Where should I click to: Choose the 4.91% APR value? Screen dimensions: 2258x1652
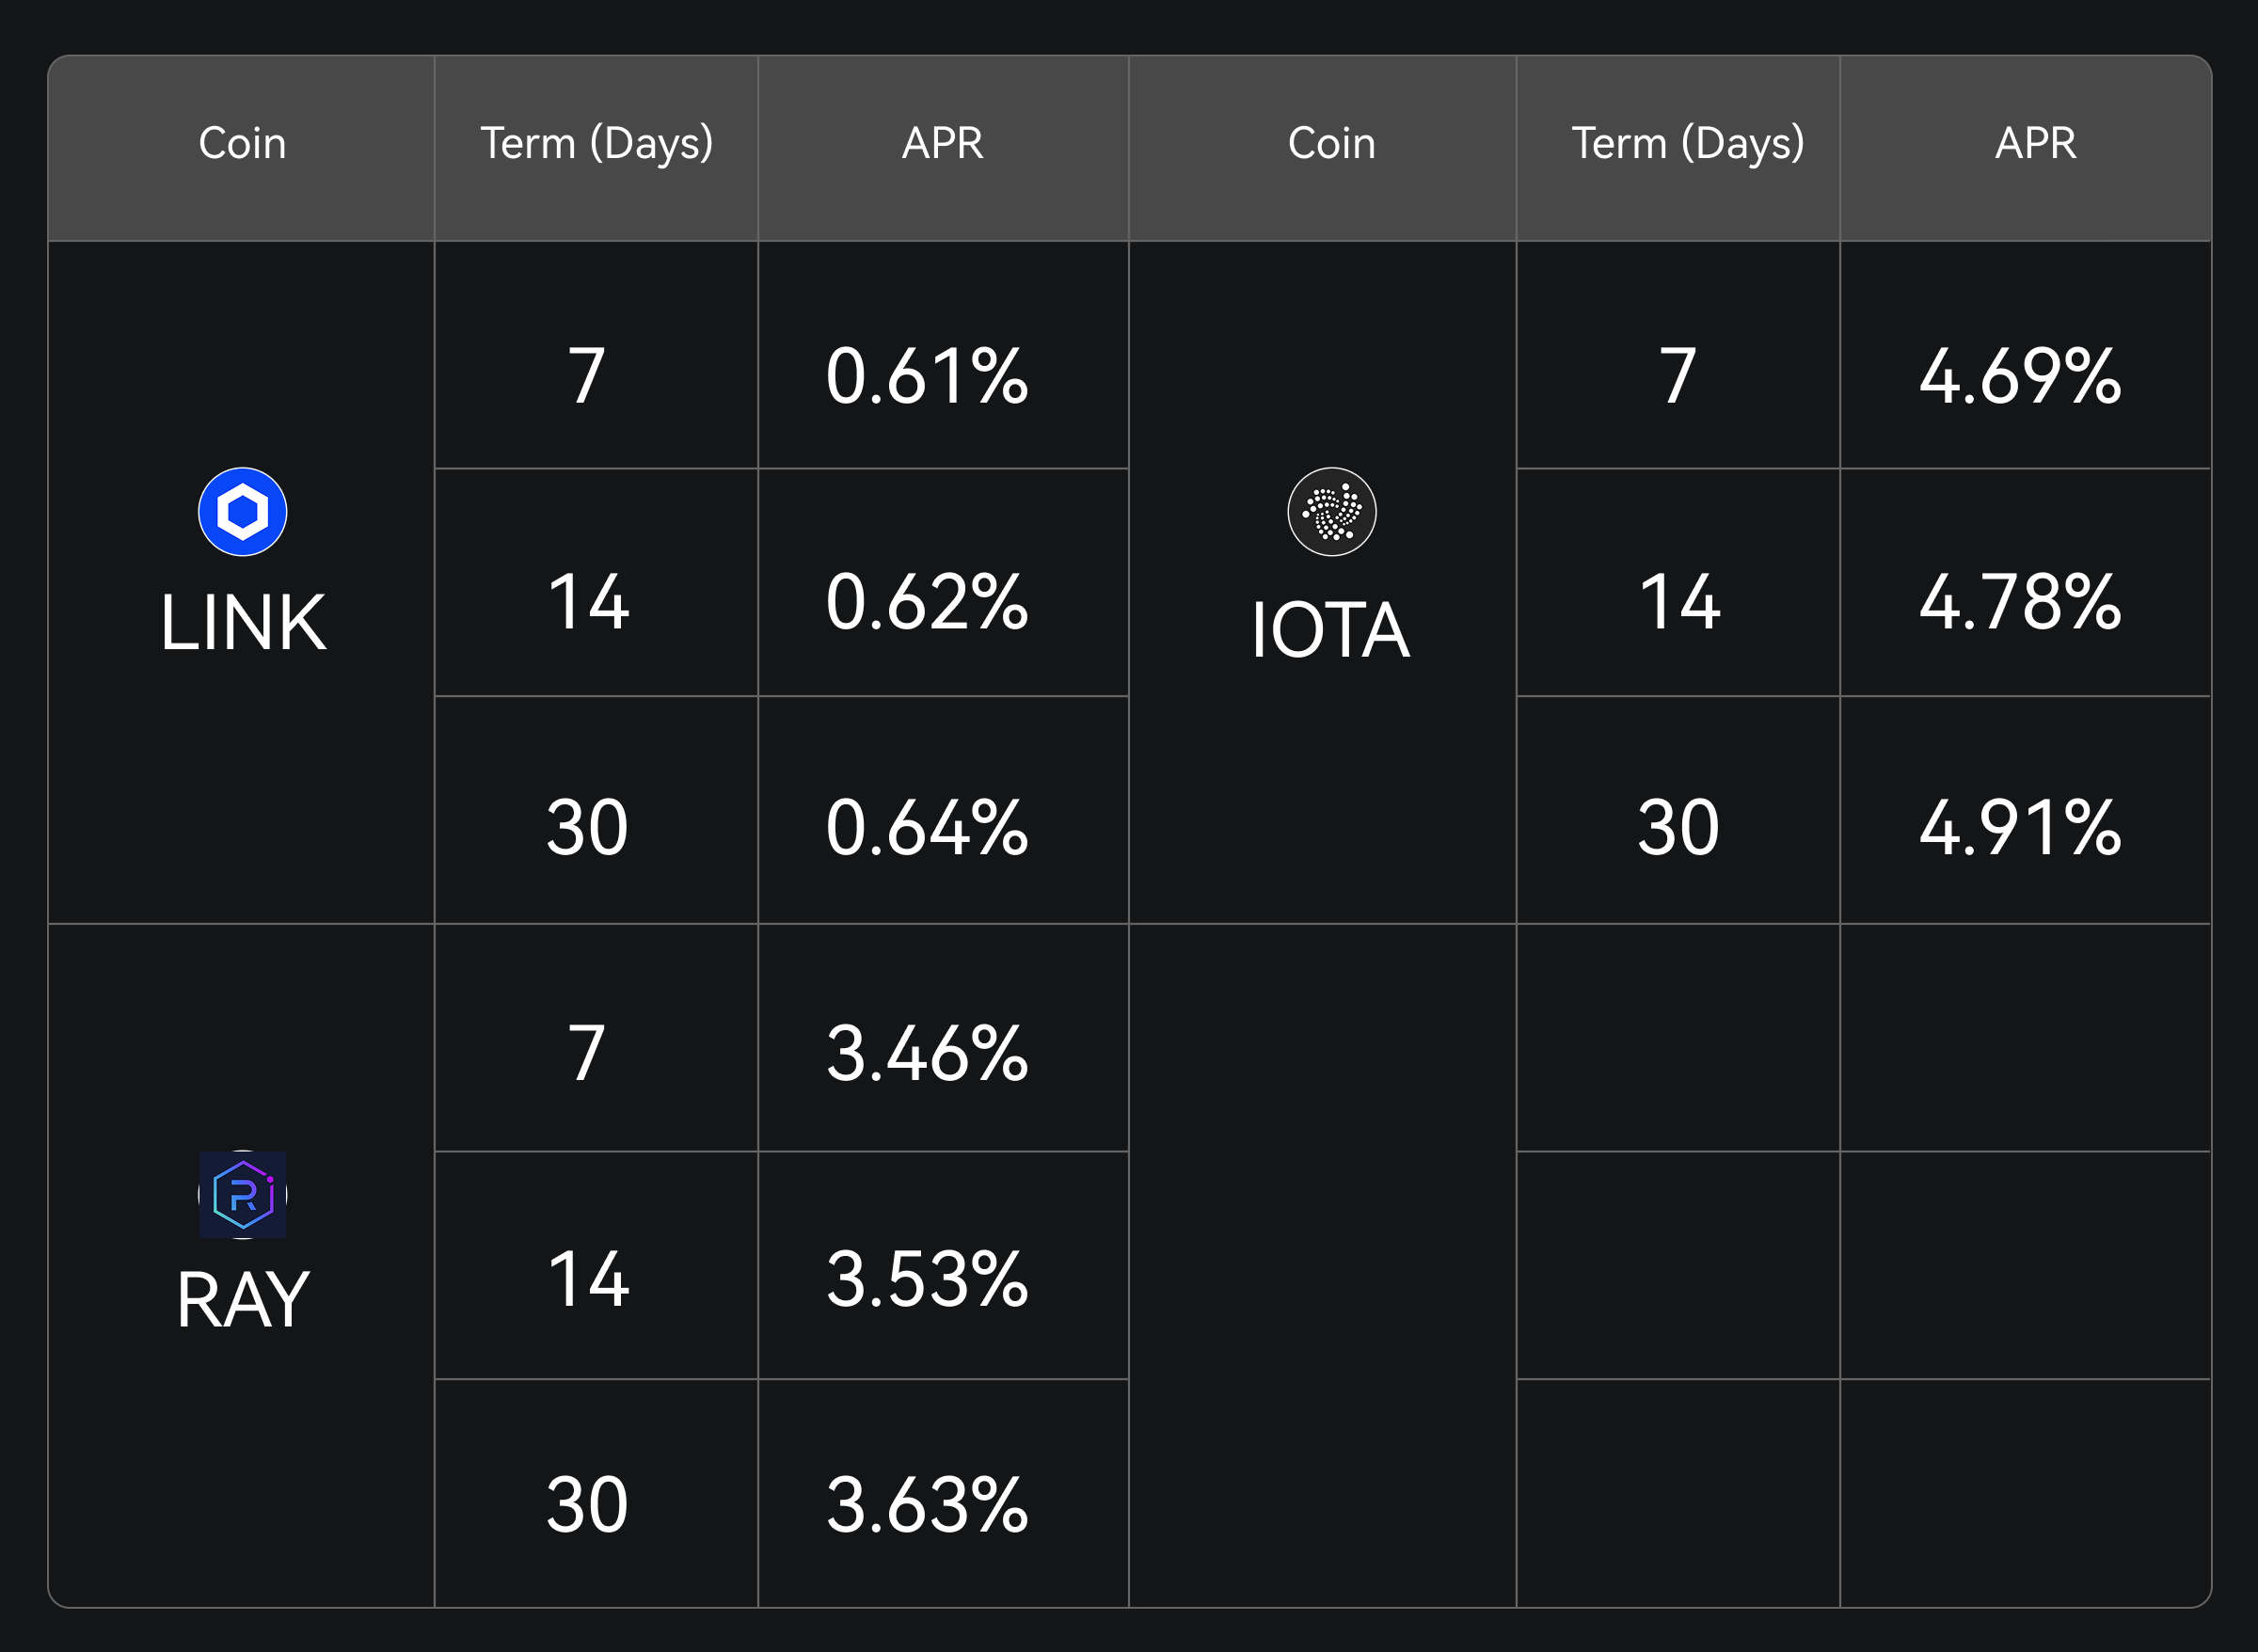coord(2020,828)
